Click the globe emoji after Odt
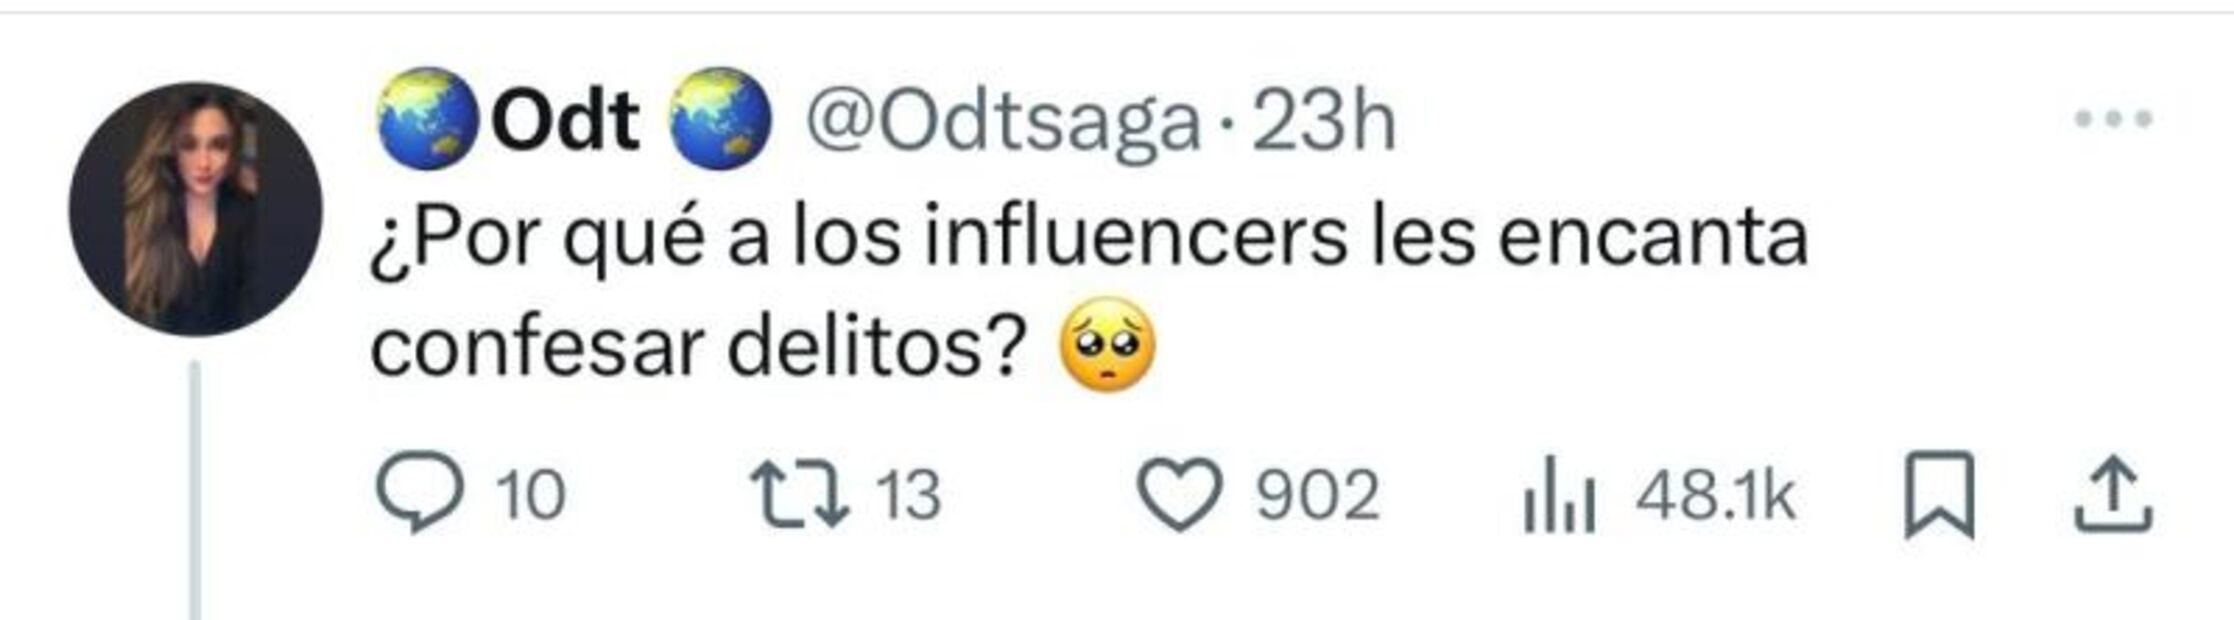Viewport: 2234px width, 620px height. (719, 119)
